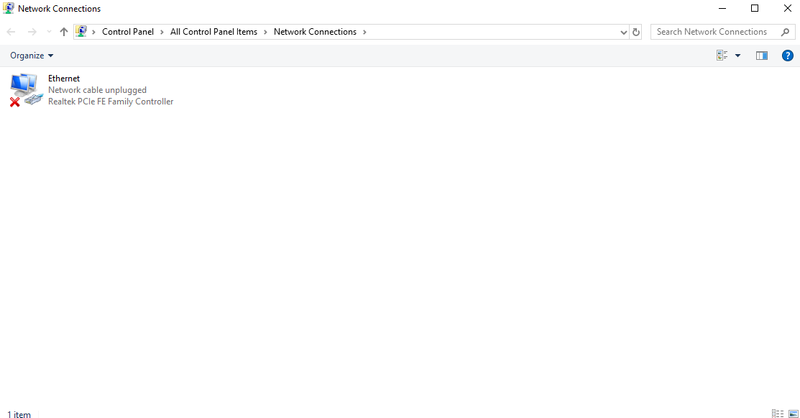Click the Ethernet connection name
This screenshot has width=800, height=418.
click(x=64, y=79)
